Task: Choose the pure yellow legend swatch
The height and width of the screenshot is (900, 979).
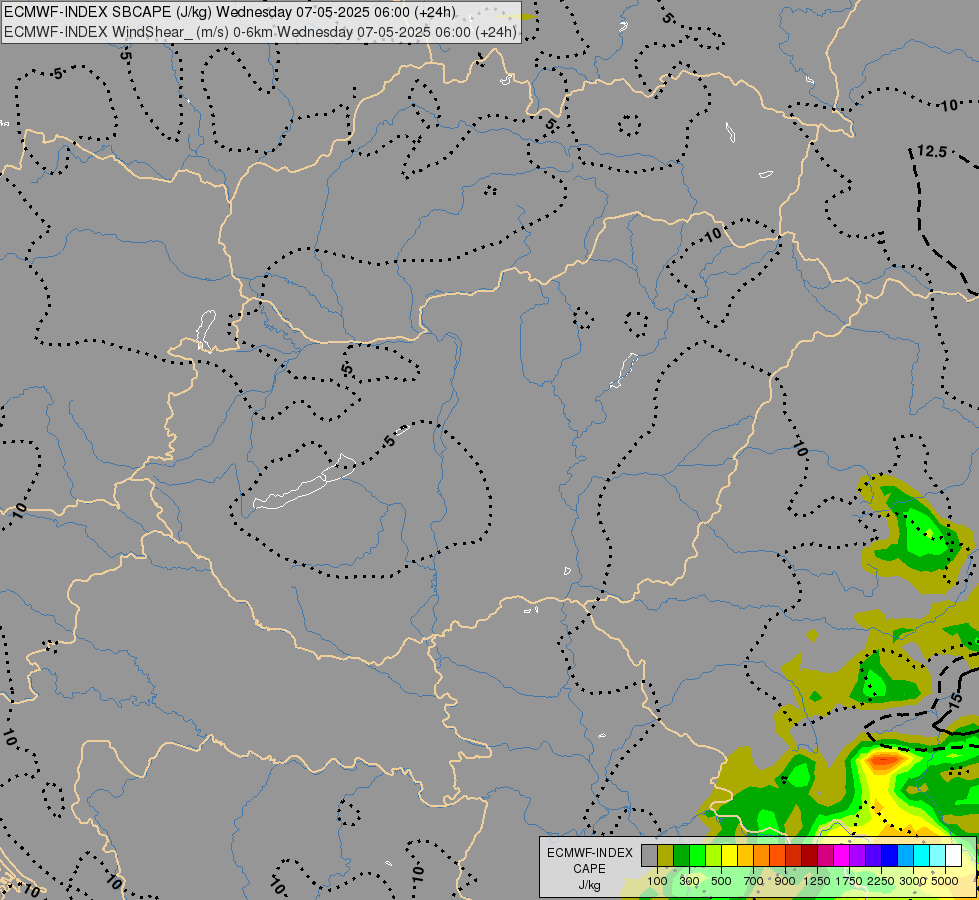Action: click(x=729, y=855)
